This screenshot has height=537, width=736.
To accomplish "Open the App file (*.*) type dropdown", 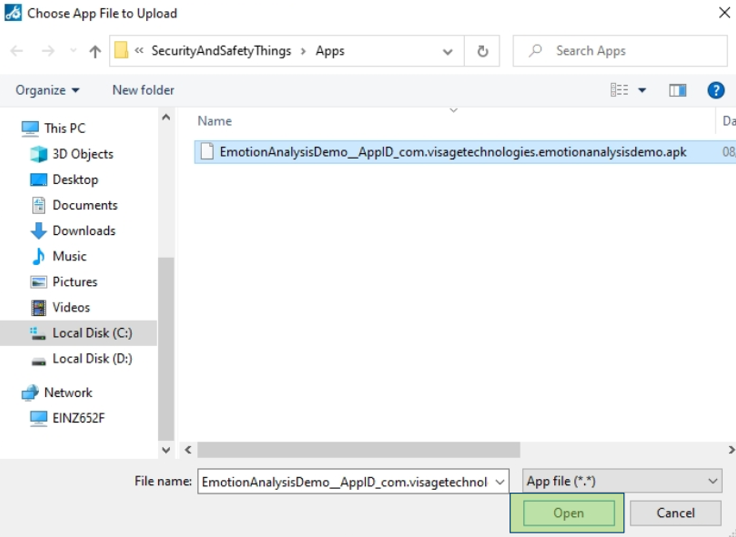I will (x=622, y=481).
